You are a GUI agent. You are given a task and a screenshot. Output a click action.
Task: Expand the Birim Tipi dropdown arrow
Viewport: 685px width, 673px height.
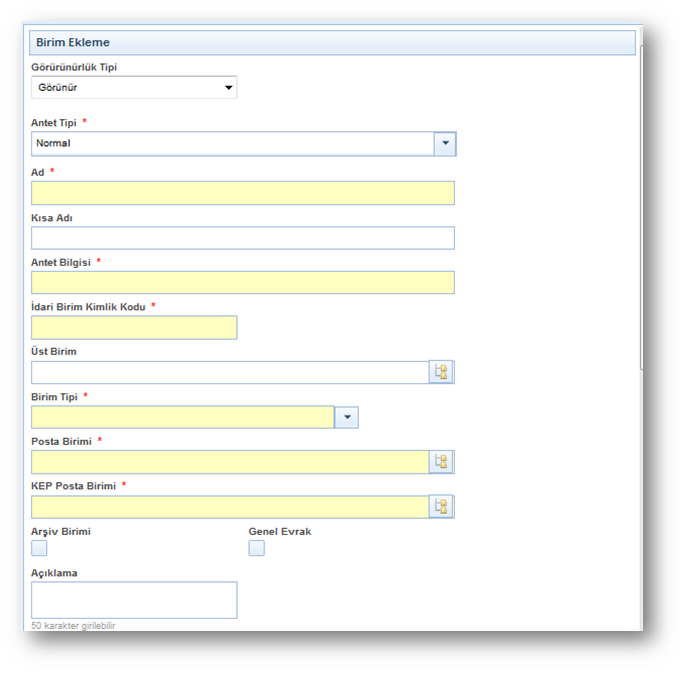pos(346,418)
